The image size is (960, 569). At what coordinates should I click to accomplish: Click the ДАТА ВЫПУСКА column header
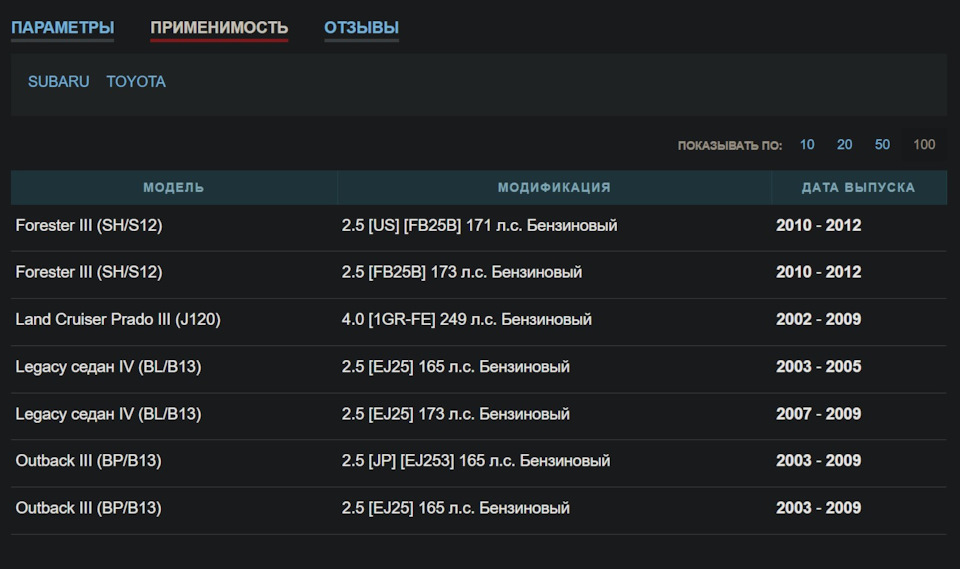pos(858,187)
